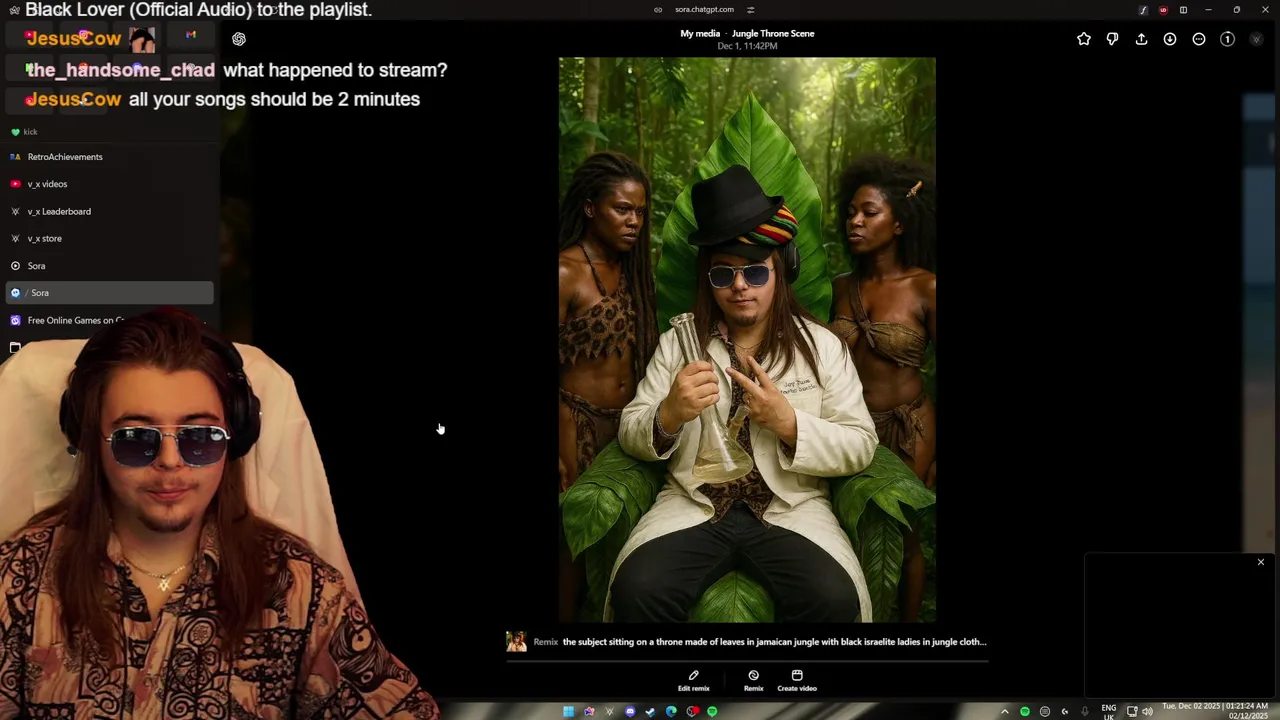Click the Jungle Throne Scene title
This screenshot has height=720, width=1280.
[x=773, y=33]
